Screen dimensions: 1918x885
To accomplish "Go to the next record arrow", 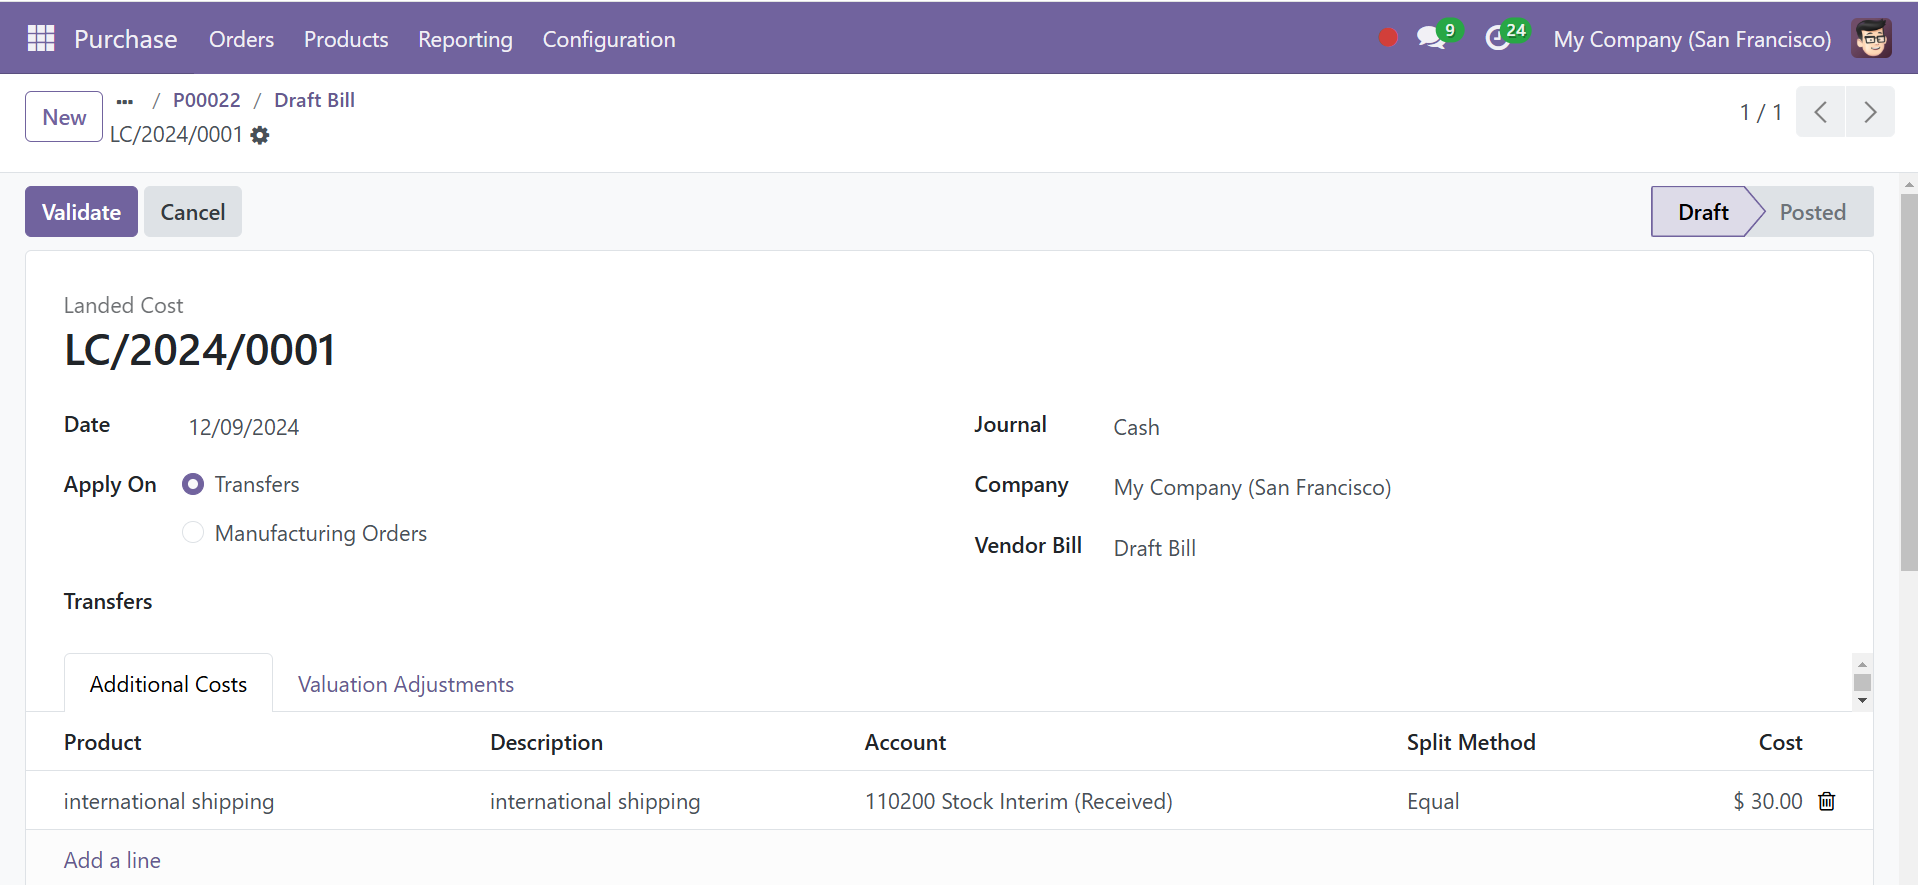I will pos(1869,112).
